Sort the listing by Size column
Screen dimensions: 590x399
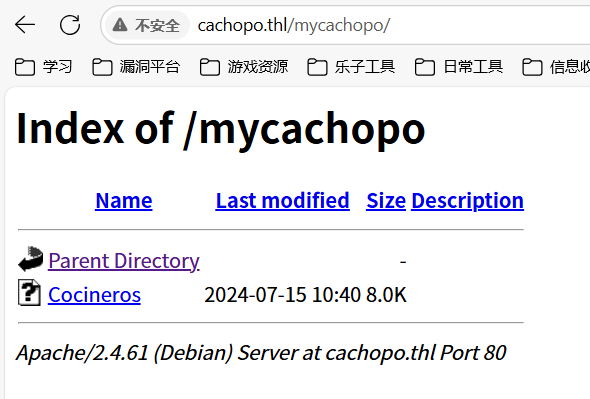(x=386, y=201)
